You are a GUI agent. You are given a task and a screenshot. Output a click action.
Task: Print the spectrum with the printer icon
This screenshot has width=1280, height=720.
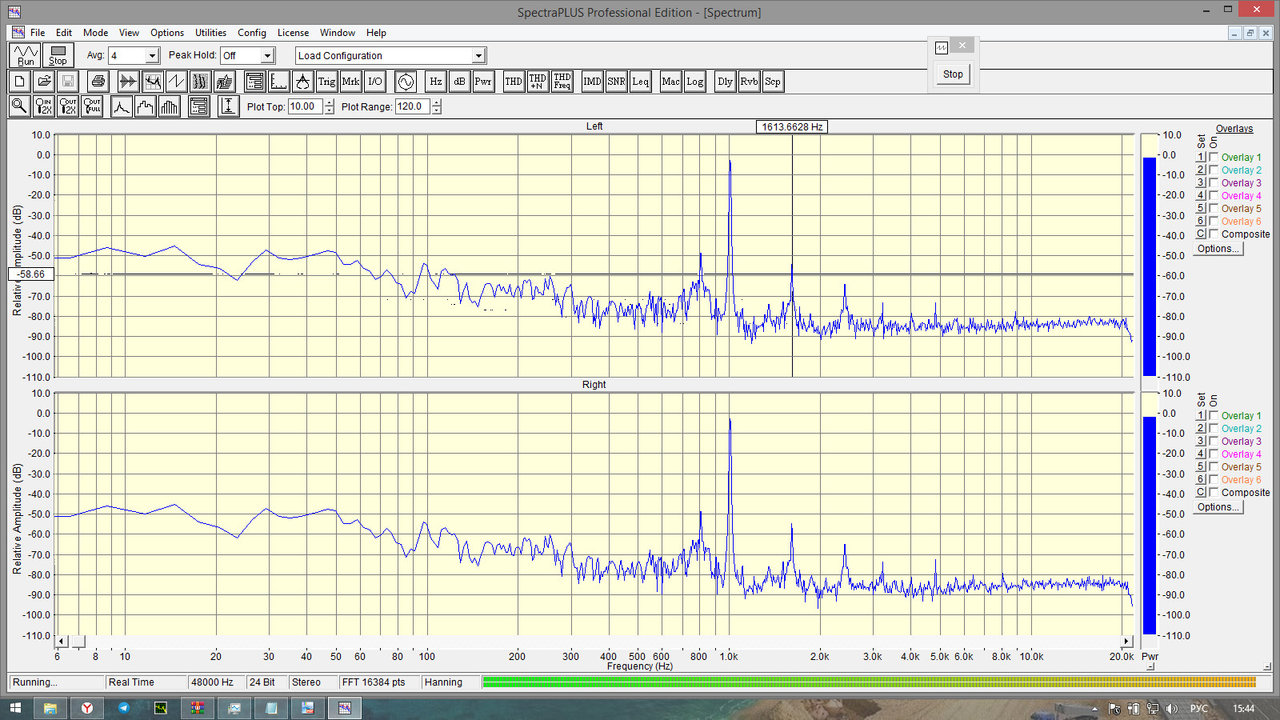[97, 81]
